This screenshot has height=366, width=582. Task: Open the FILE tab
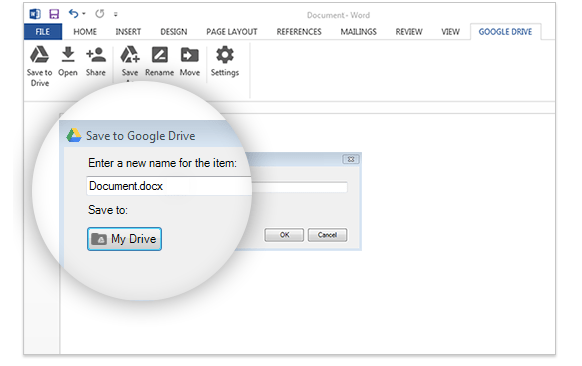(x=43, y=32)
